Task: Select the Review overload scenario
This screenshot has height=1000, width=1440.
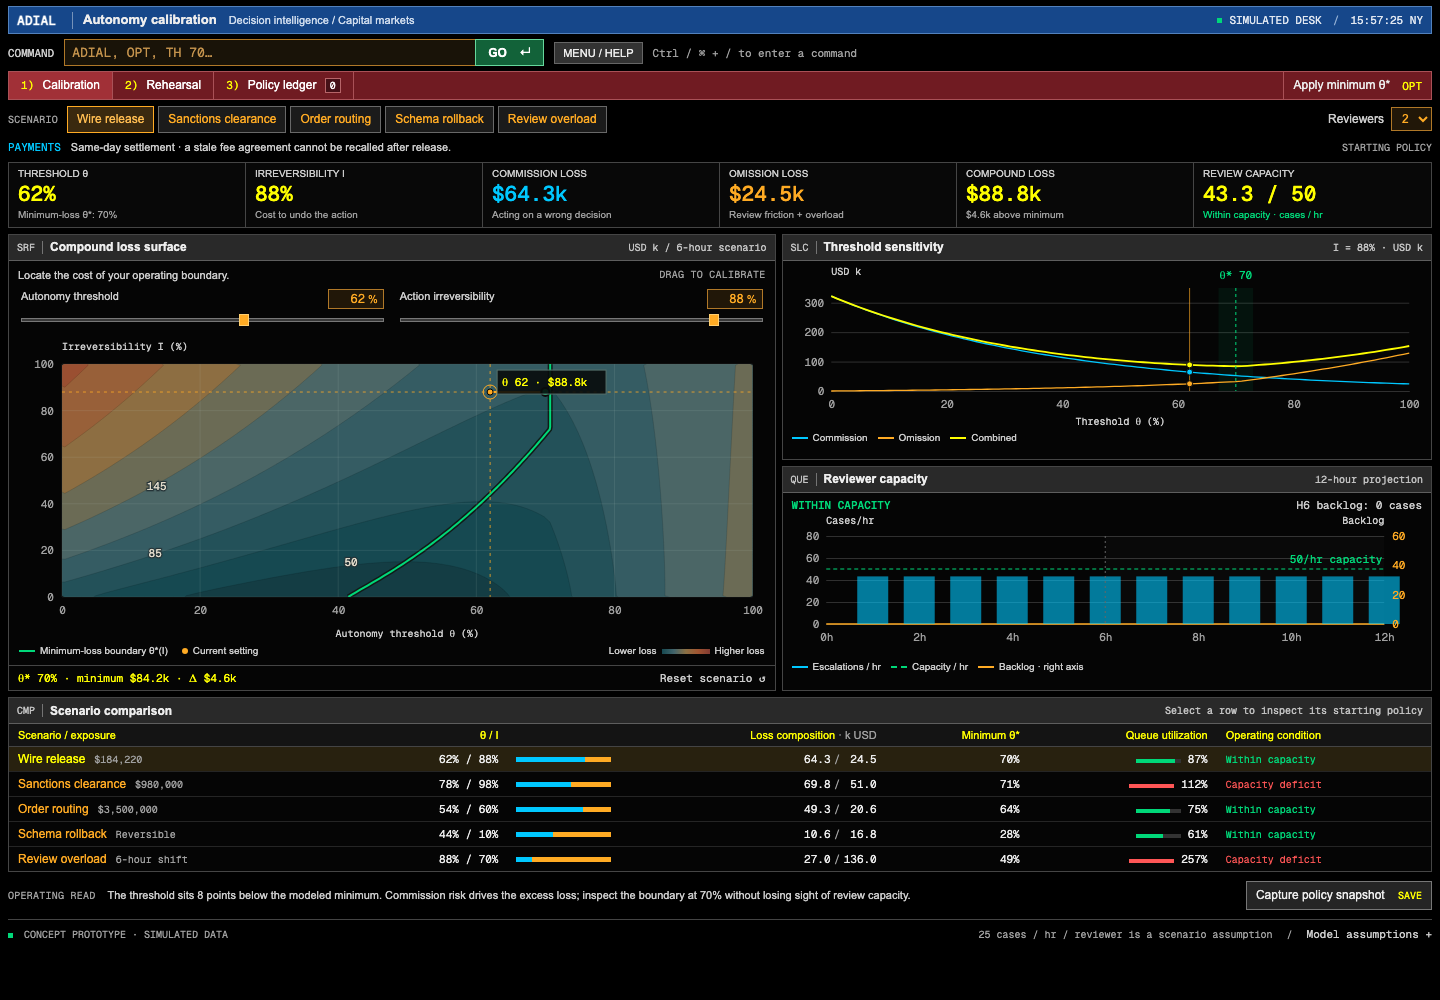Action: click(x=552, y=119)
